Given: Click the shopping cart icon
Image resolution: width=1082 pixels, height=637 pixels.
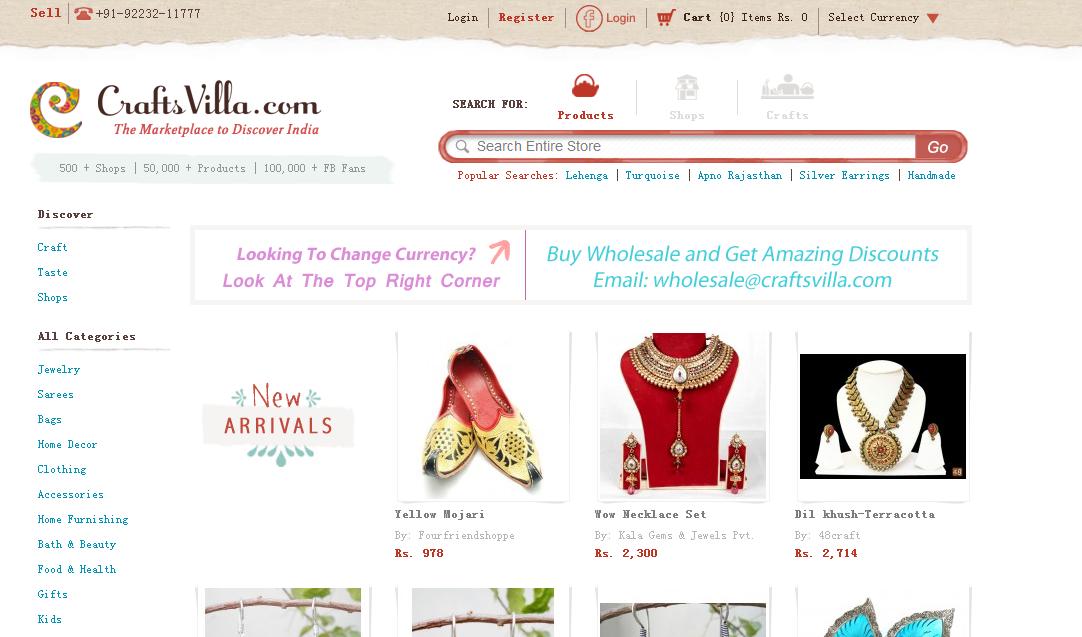Looking at the screenshot, I should tap(665, 17).
